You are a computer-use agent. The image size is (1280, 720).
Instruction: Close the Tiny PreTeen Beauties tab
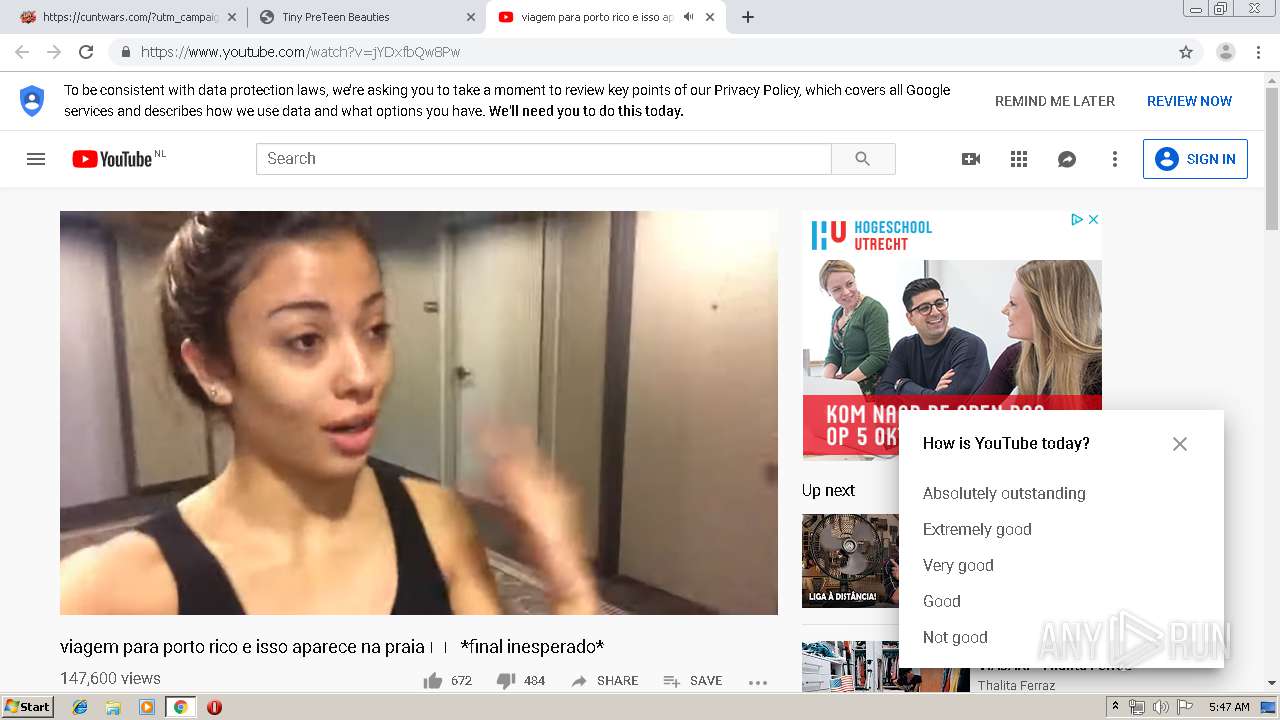(471, 17)
